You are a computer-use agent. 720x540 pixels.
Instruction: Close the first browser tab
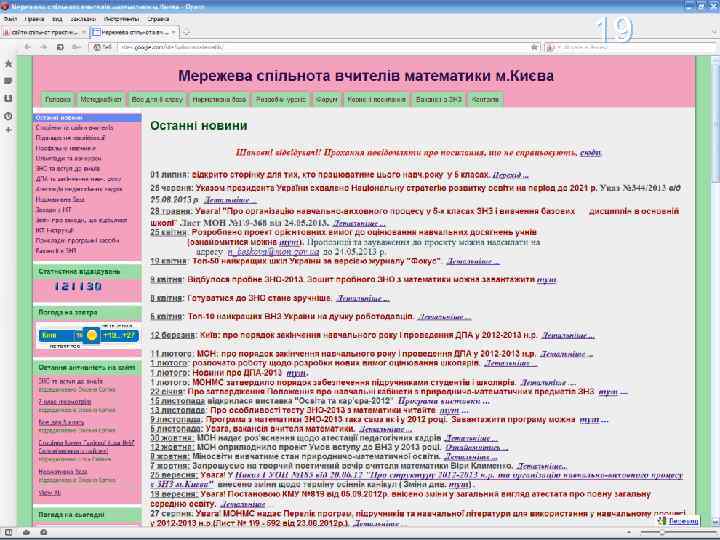click(x=83, y=32)
